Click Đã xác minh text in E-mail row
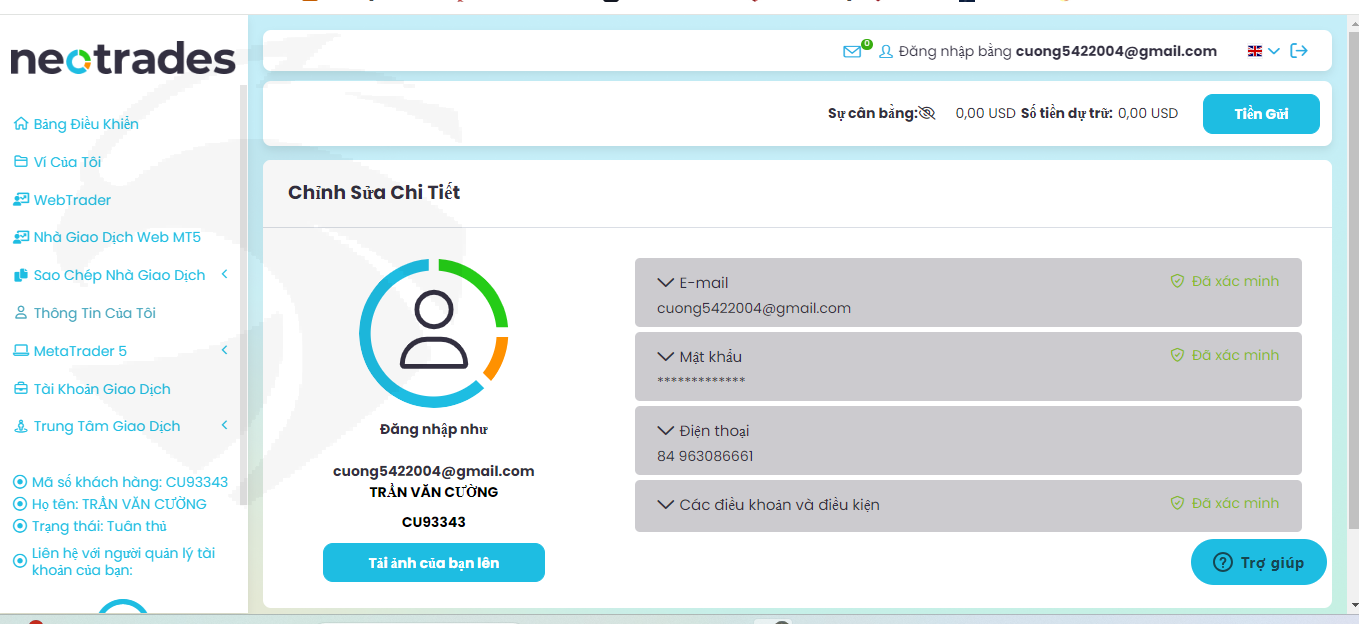The image size is (1359, 624). click(x=1235, y=281)
